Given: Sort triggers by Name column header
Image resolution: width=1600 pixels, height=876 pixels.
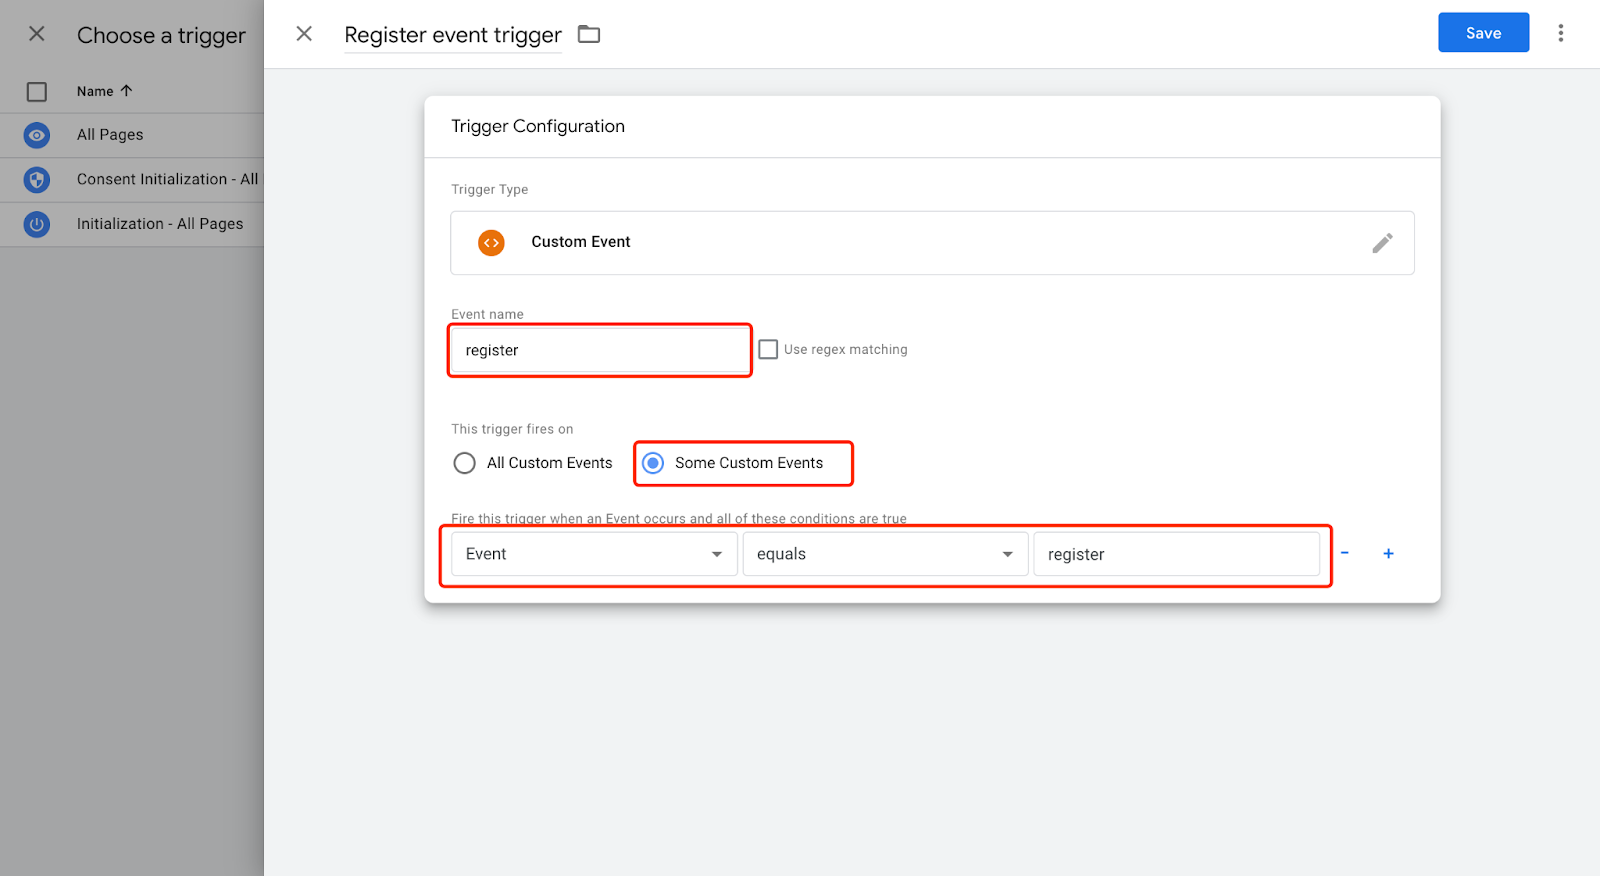Looking at the screenshot, I should pos(96,91).
